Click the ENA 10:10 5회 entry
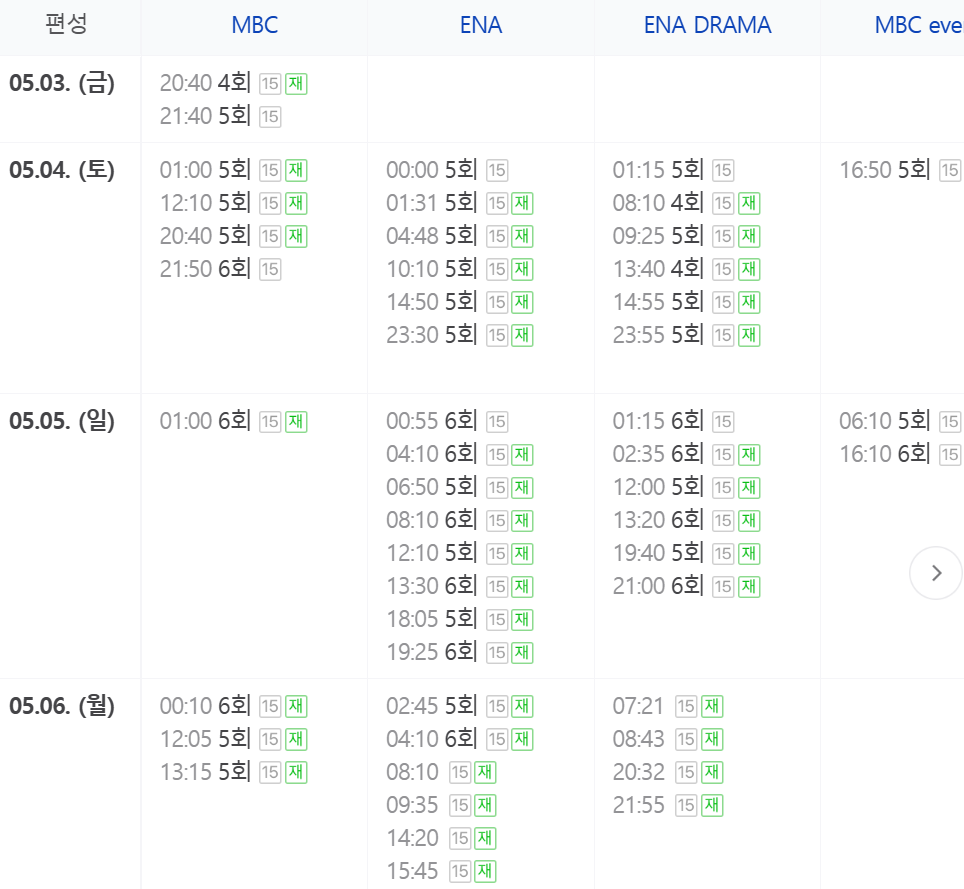 pyautogui.click(x=460, y=269)
